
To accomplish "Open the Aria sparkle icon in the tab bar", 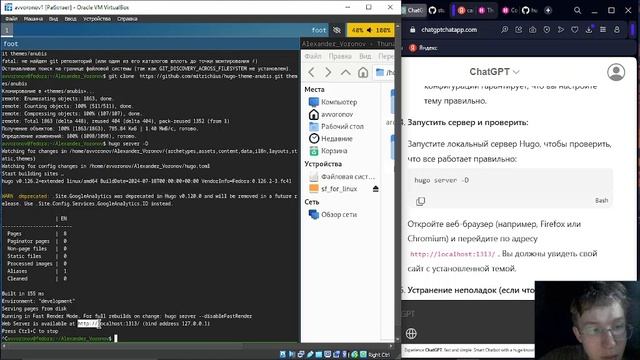I will pos(548,10).
